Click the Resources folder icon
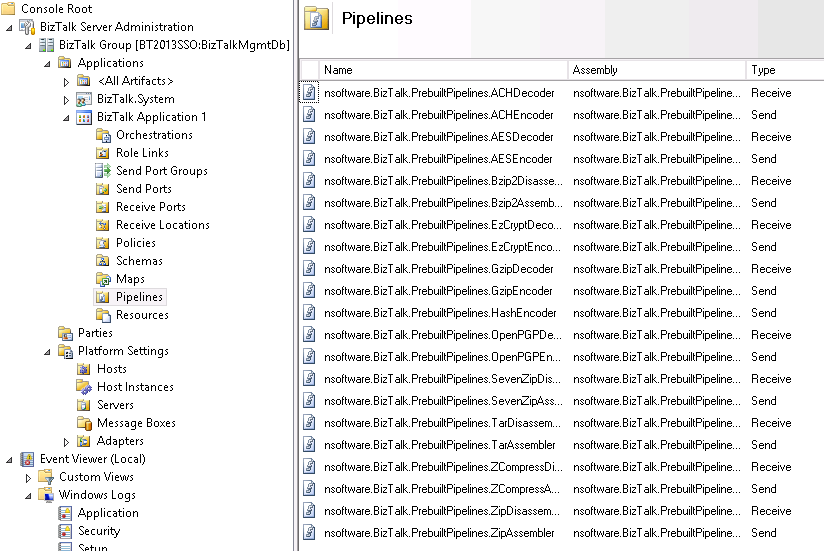Viewport: 824px width, 551px height. 103,315
